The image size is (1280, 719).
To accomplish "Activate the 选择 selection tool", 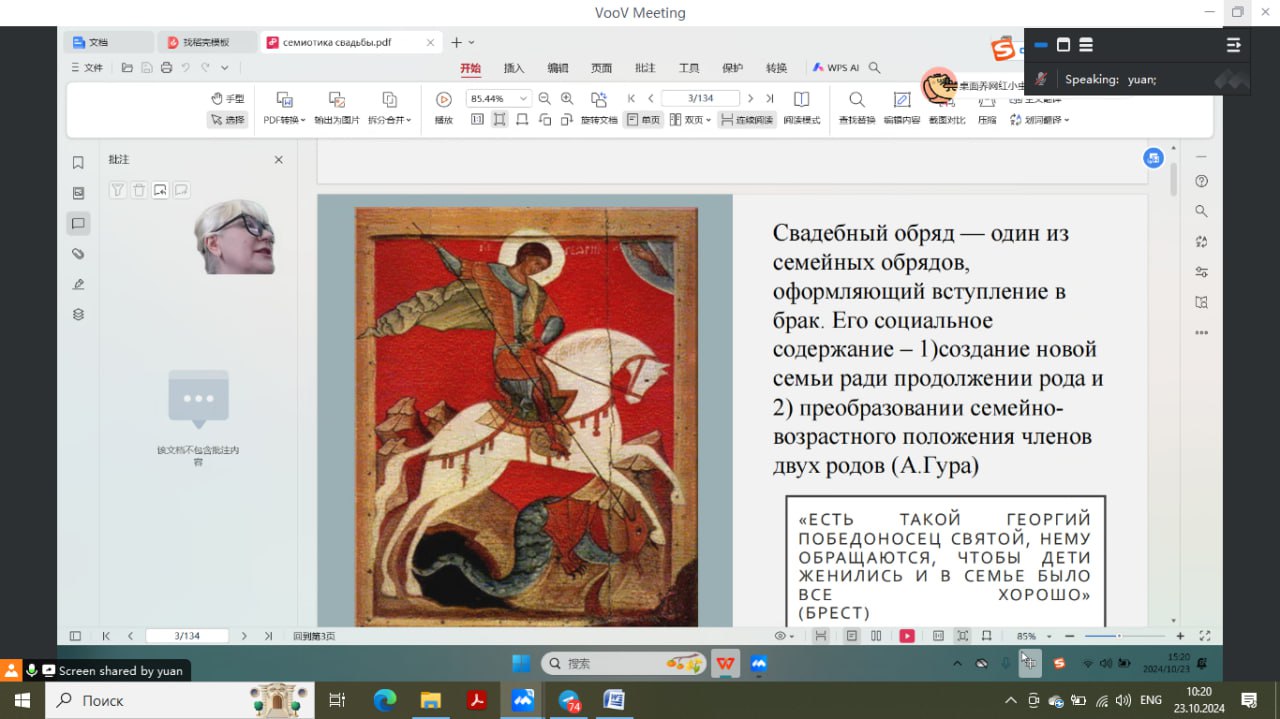I will (x=227, y=120).
